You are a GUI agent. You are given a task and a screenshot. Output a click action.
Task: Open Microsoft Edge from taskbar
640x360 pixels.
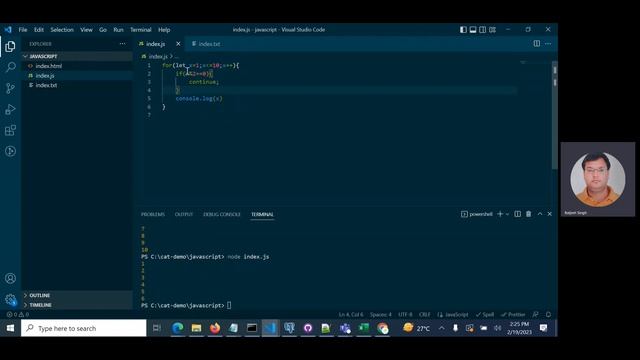coord(178,328)
